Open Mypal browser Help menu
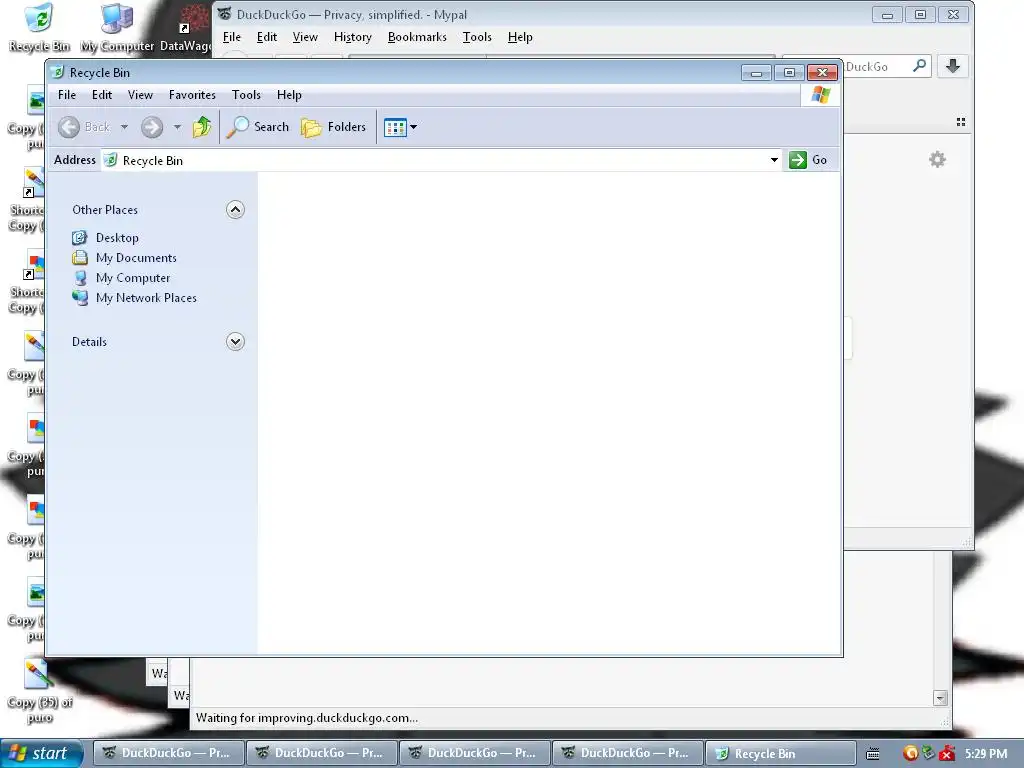This screenshot has height=768, width=1024. click(520, 37)
